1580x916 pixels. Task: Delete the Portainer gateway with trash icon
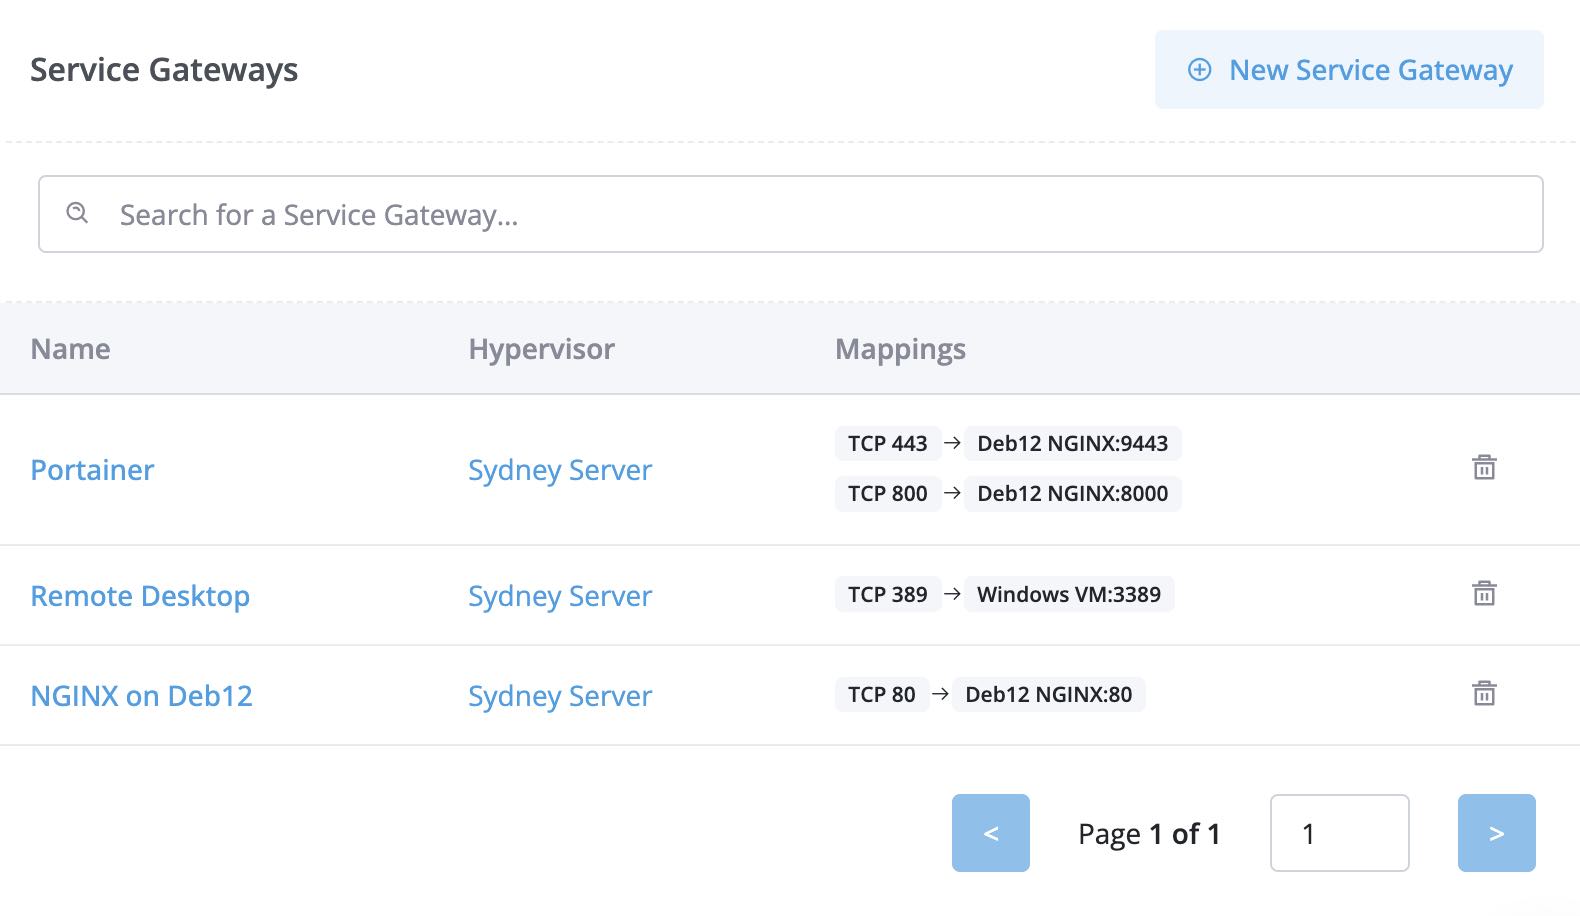[1484, 467]
